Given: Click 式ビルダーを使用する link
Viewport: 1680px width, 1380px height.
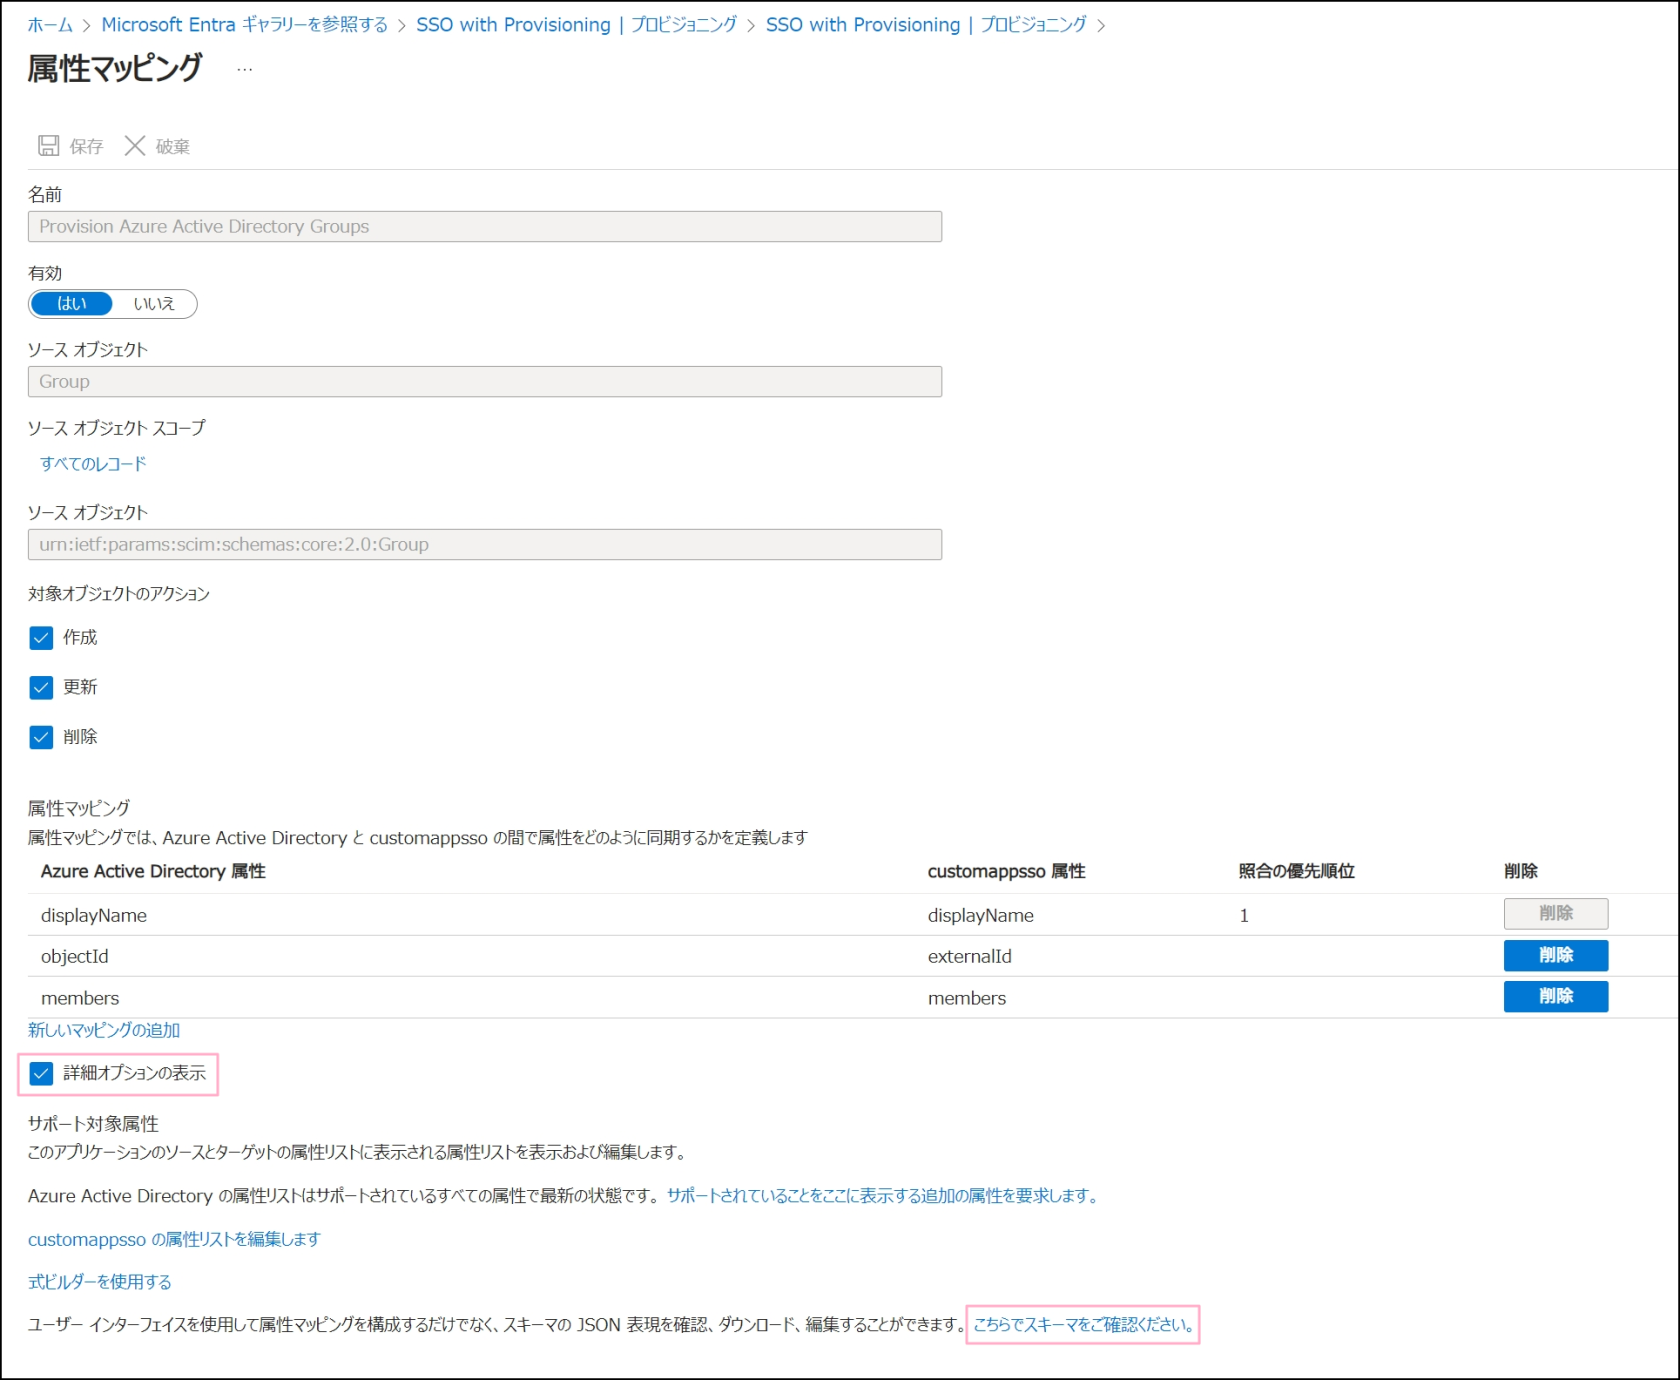Looking at the screenshot, I should (x=100, y=1282).
